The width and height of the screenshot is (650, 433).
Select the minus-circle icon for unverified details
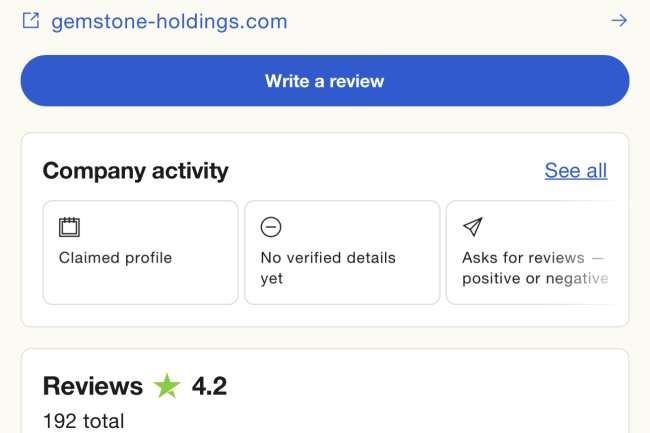pyautogui.click(x=271, y=227)
